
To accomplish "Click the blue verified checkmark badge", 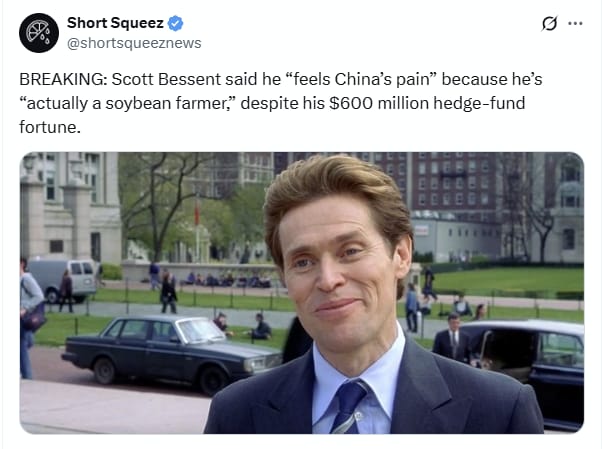I will coord(175,23).
